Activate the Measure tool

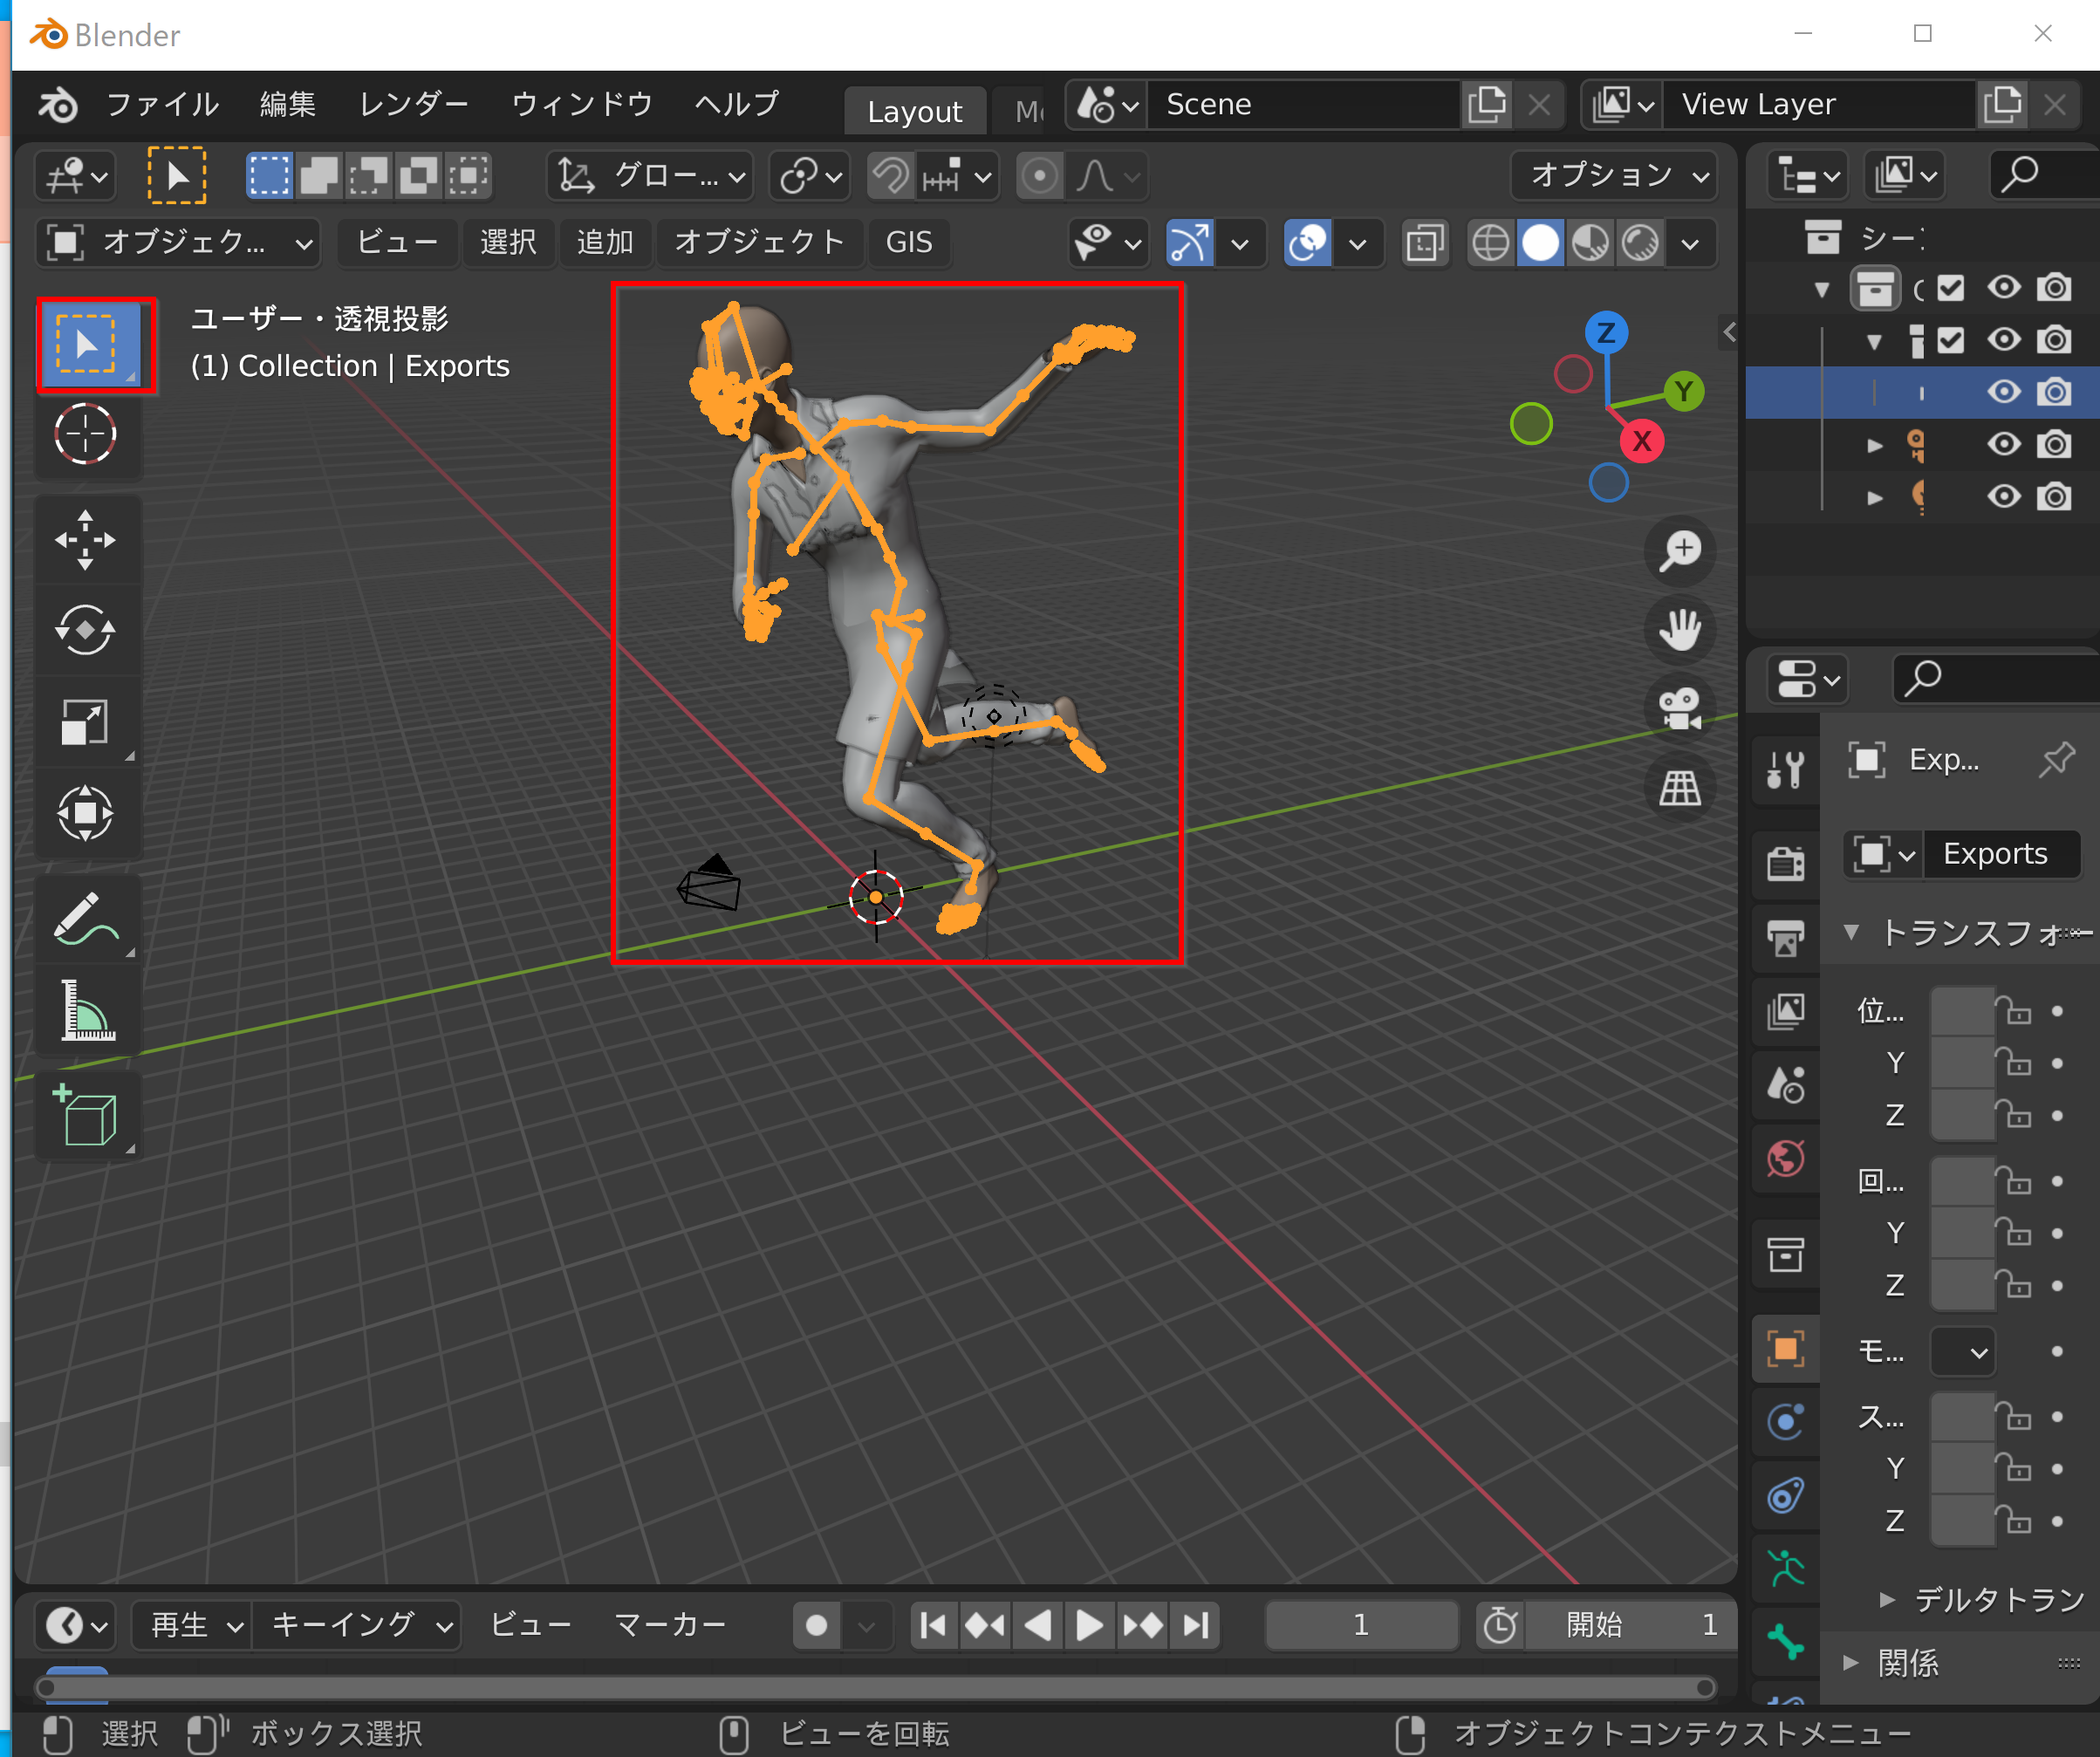pos(85,1010)
